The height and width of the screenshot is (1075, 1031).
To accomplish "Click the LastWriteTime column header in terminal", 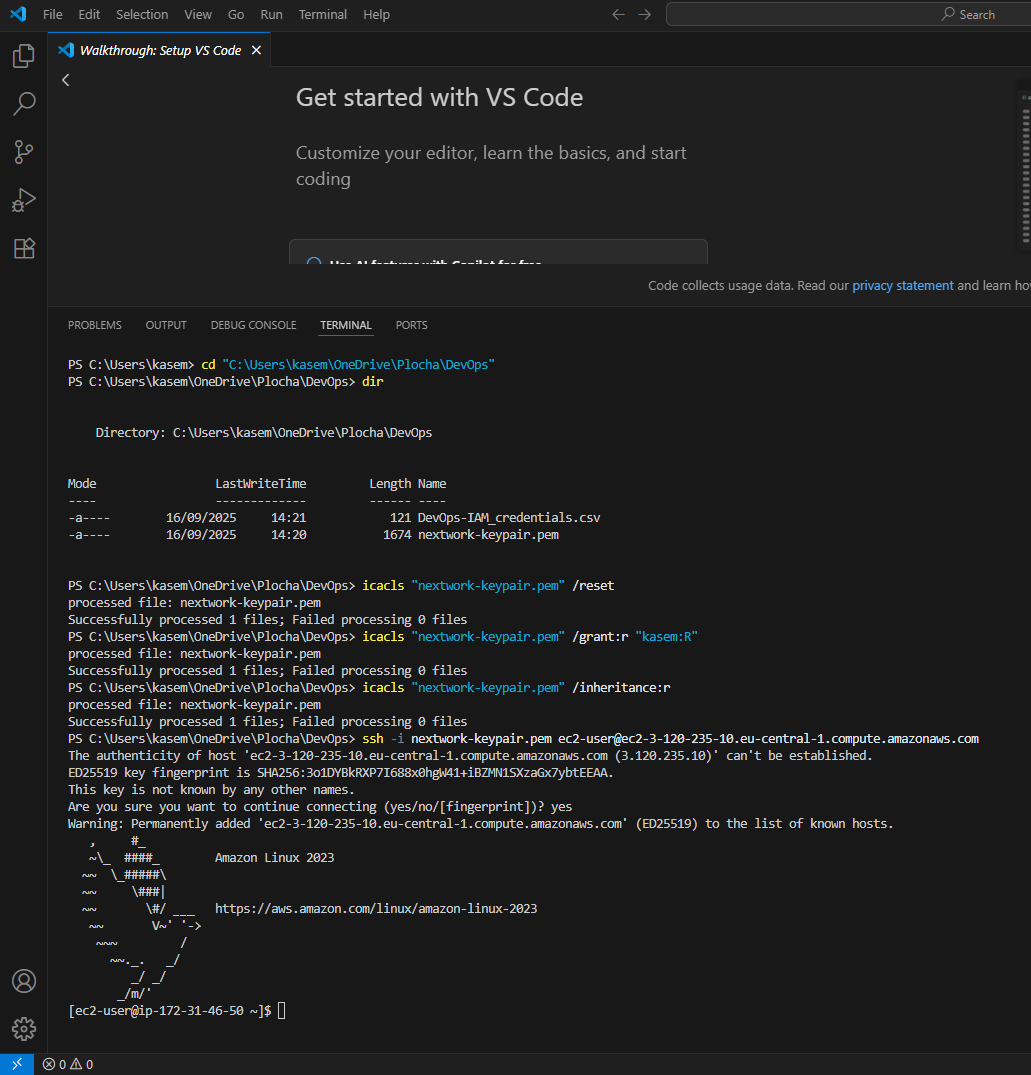I will click(260, 483).
